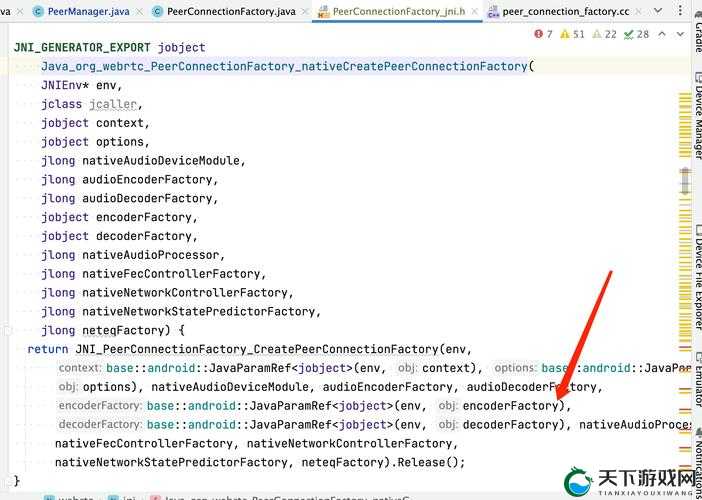702x500 pixels.
Task: Click the red error count indicator 7
Action: pyautogui.click(x=543, y=34)
